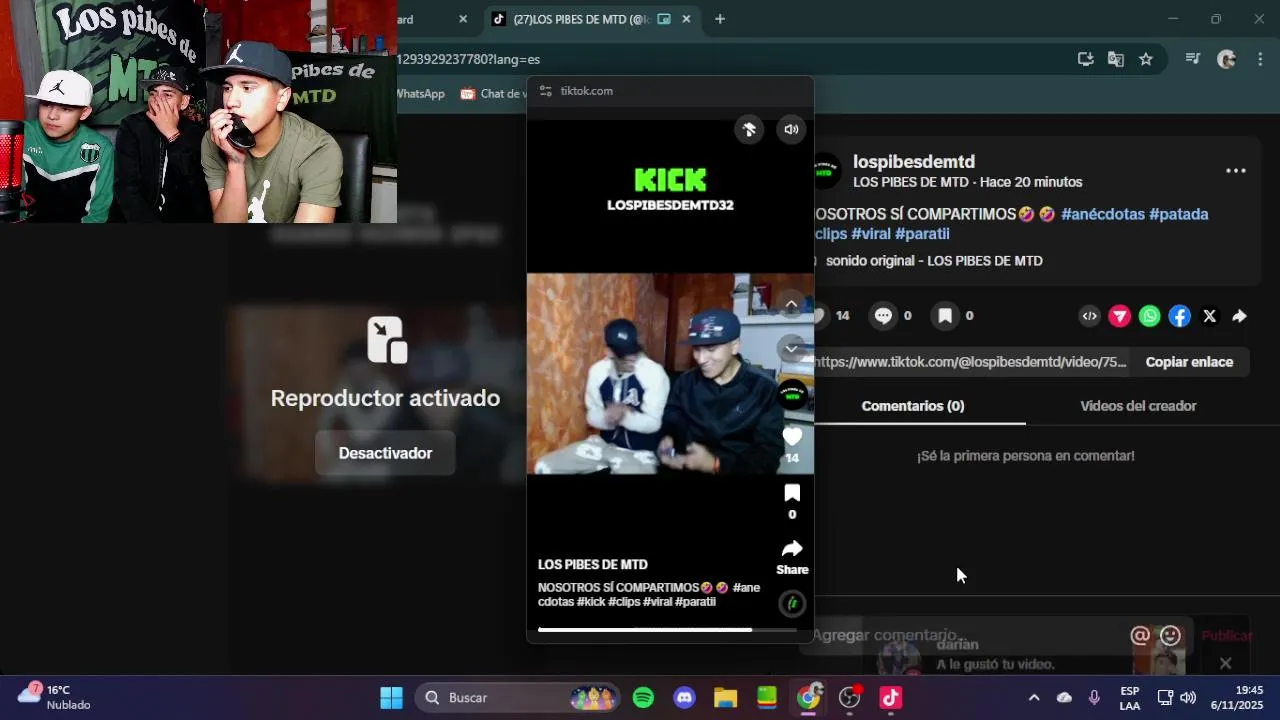1280x720 pixels.
Task: Open sonido original - LOS PIBES DE MTD
Action: tap(934, 261)
